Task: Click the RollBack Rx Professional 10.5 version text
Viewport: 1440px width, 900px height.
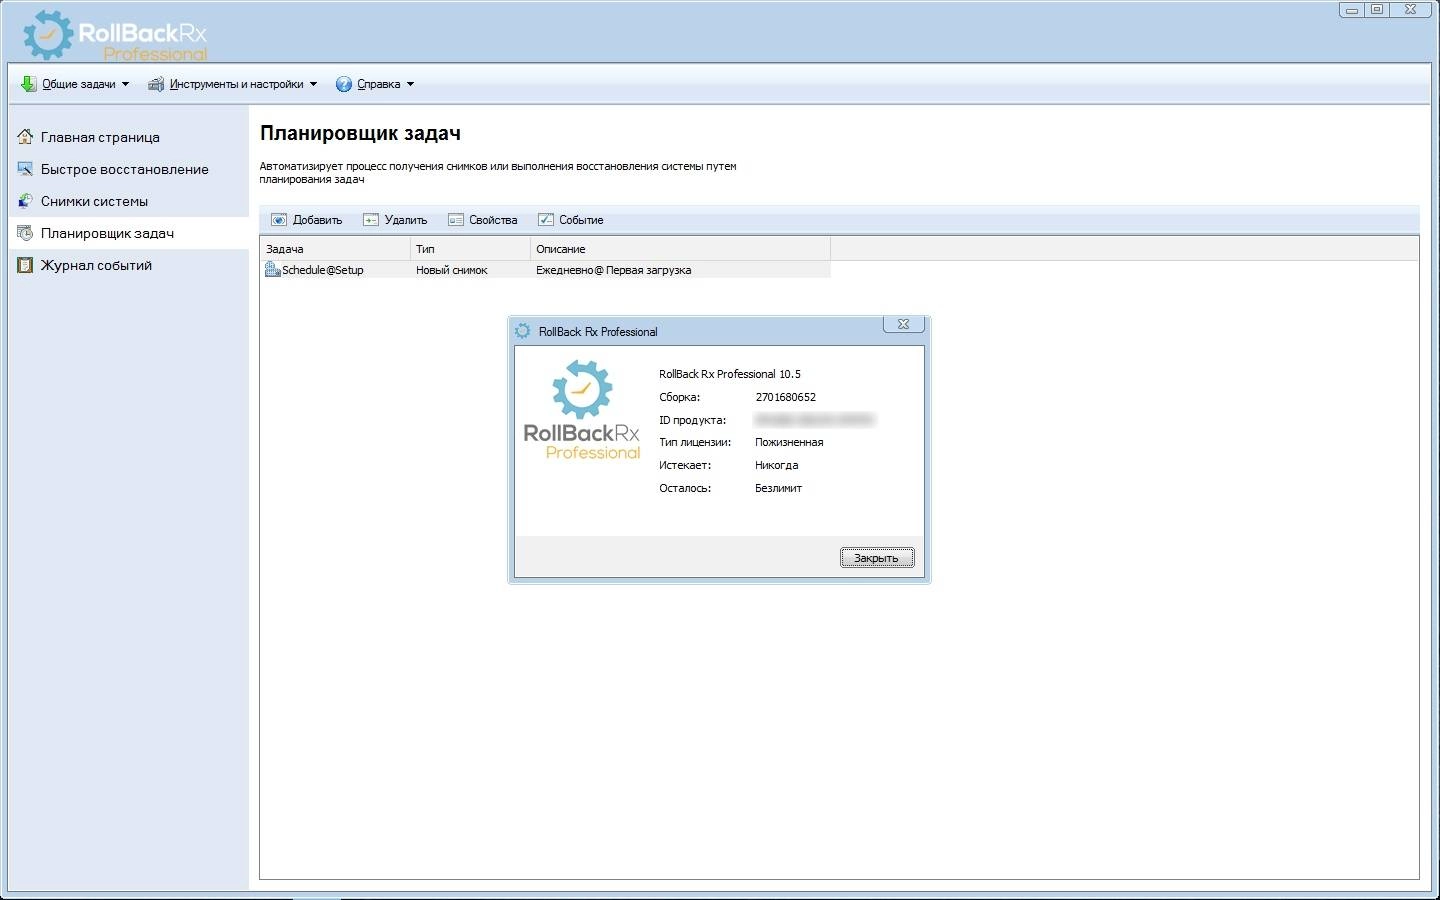Action: 730,374
